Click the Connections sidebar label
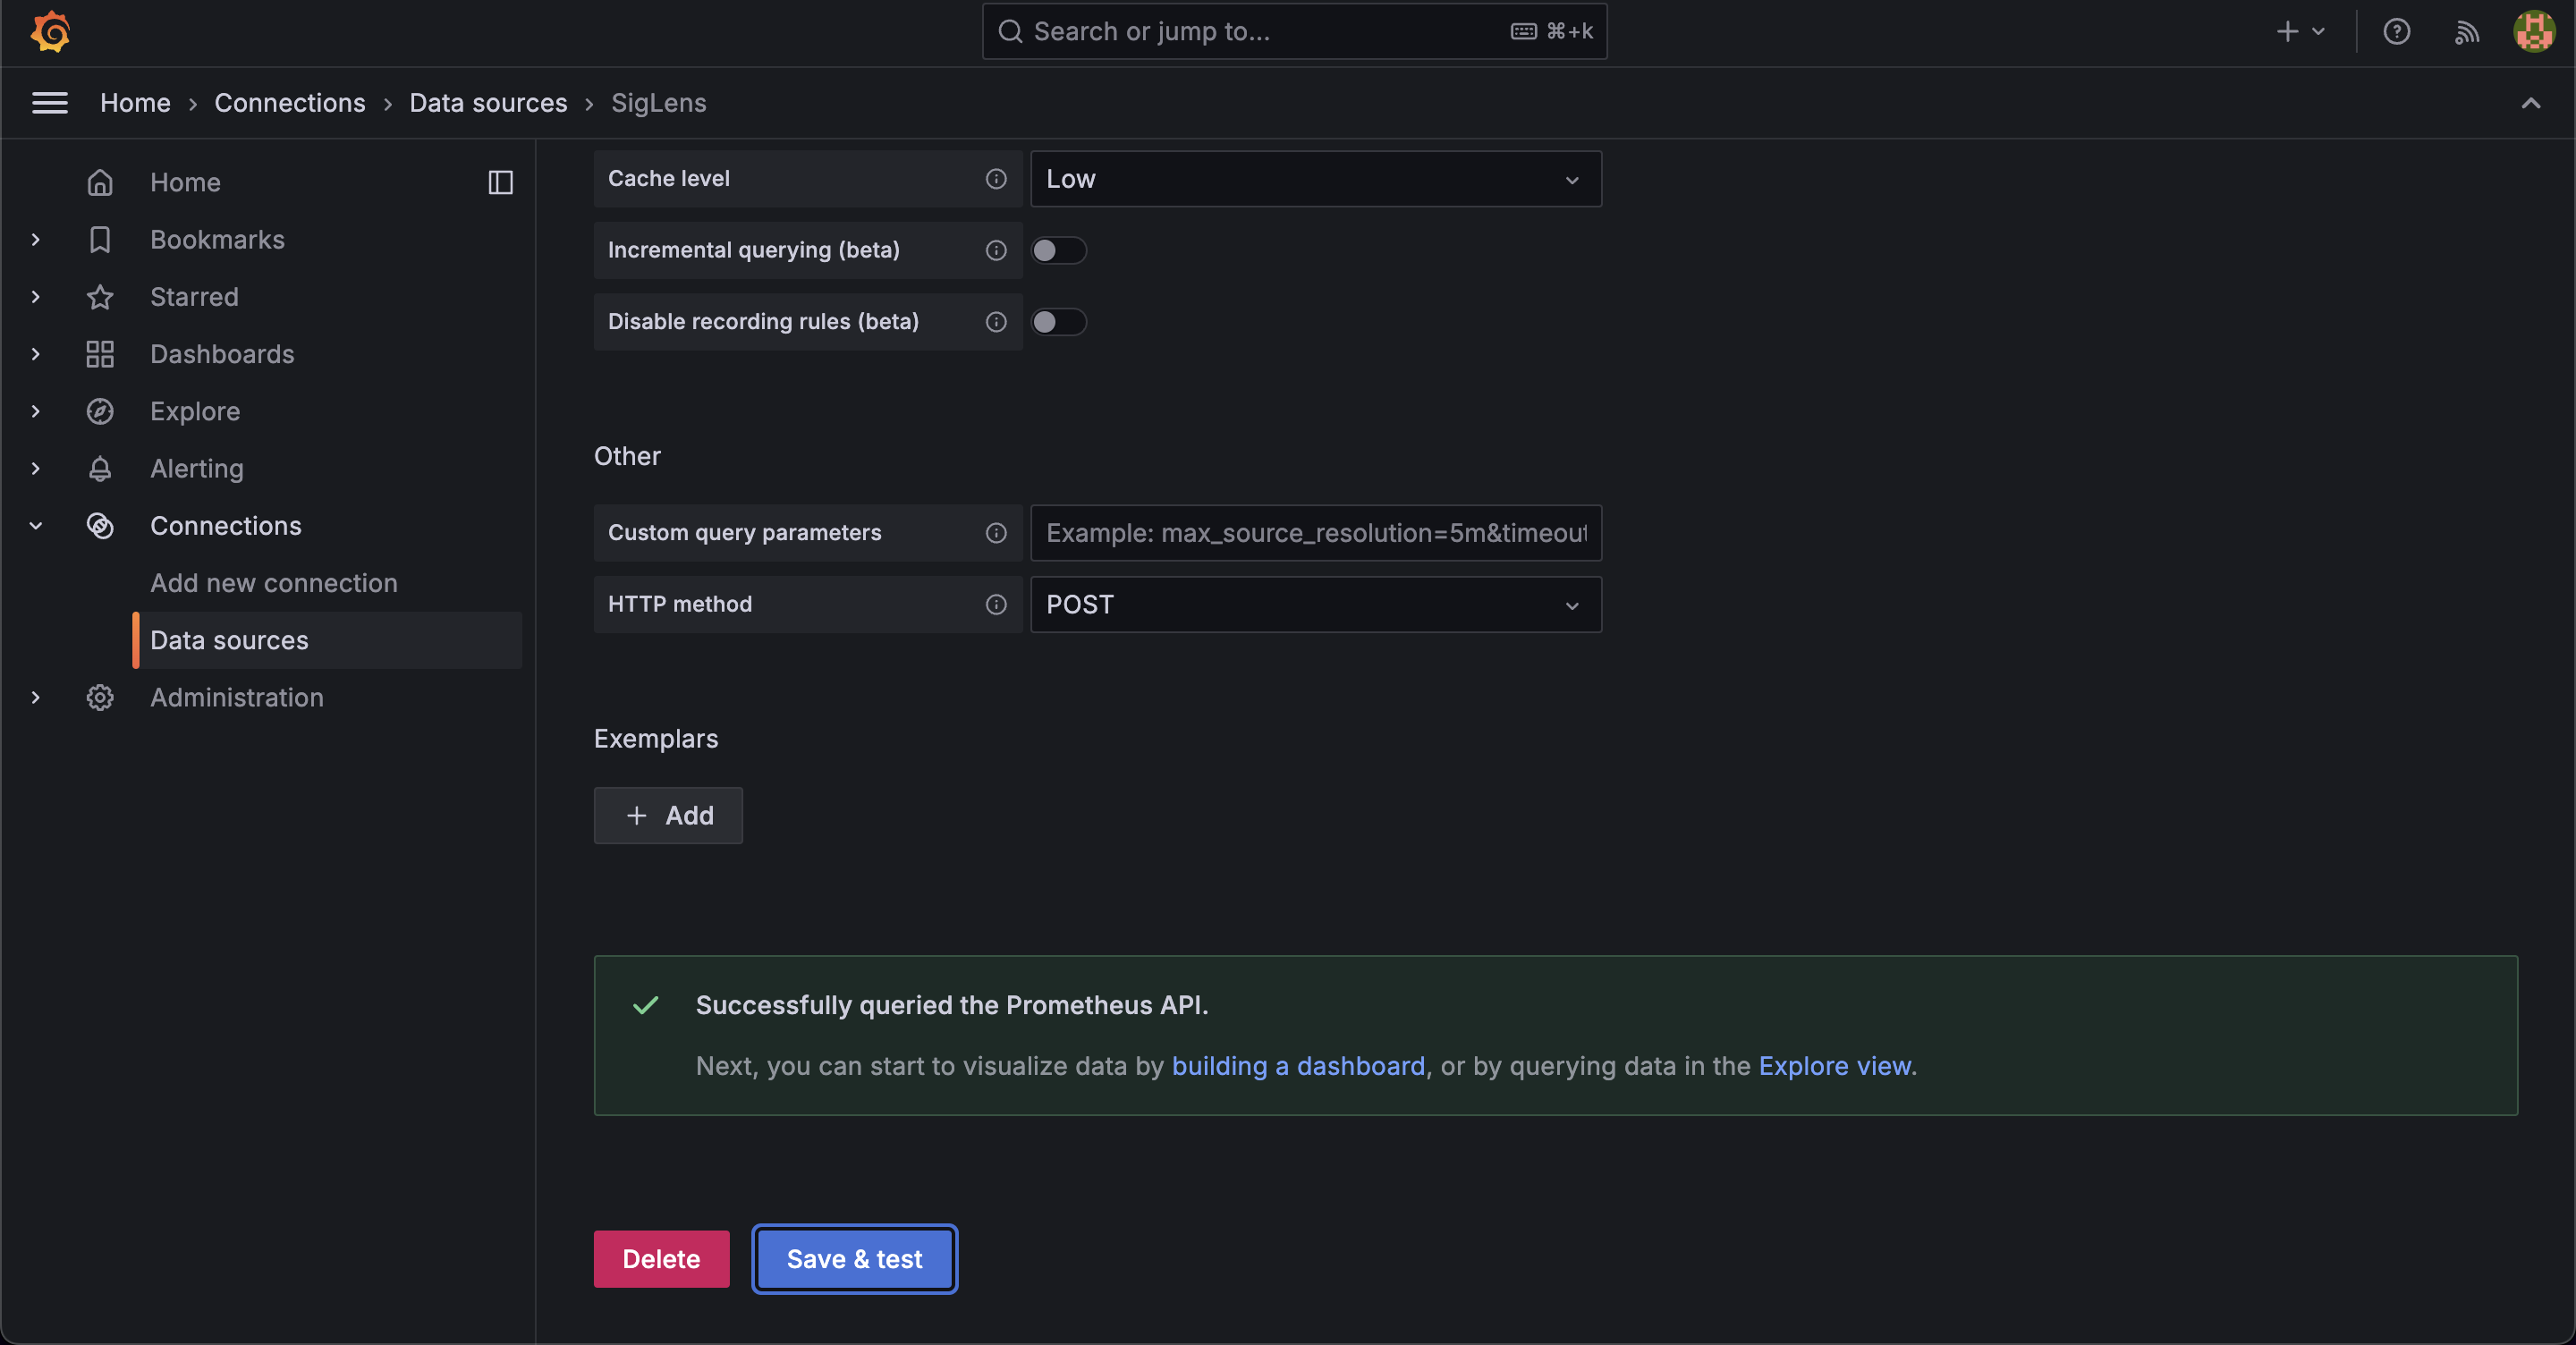Image resolution: width=2576 pixels, height=1345 pixels. tap(225, 526)
